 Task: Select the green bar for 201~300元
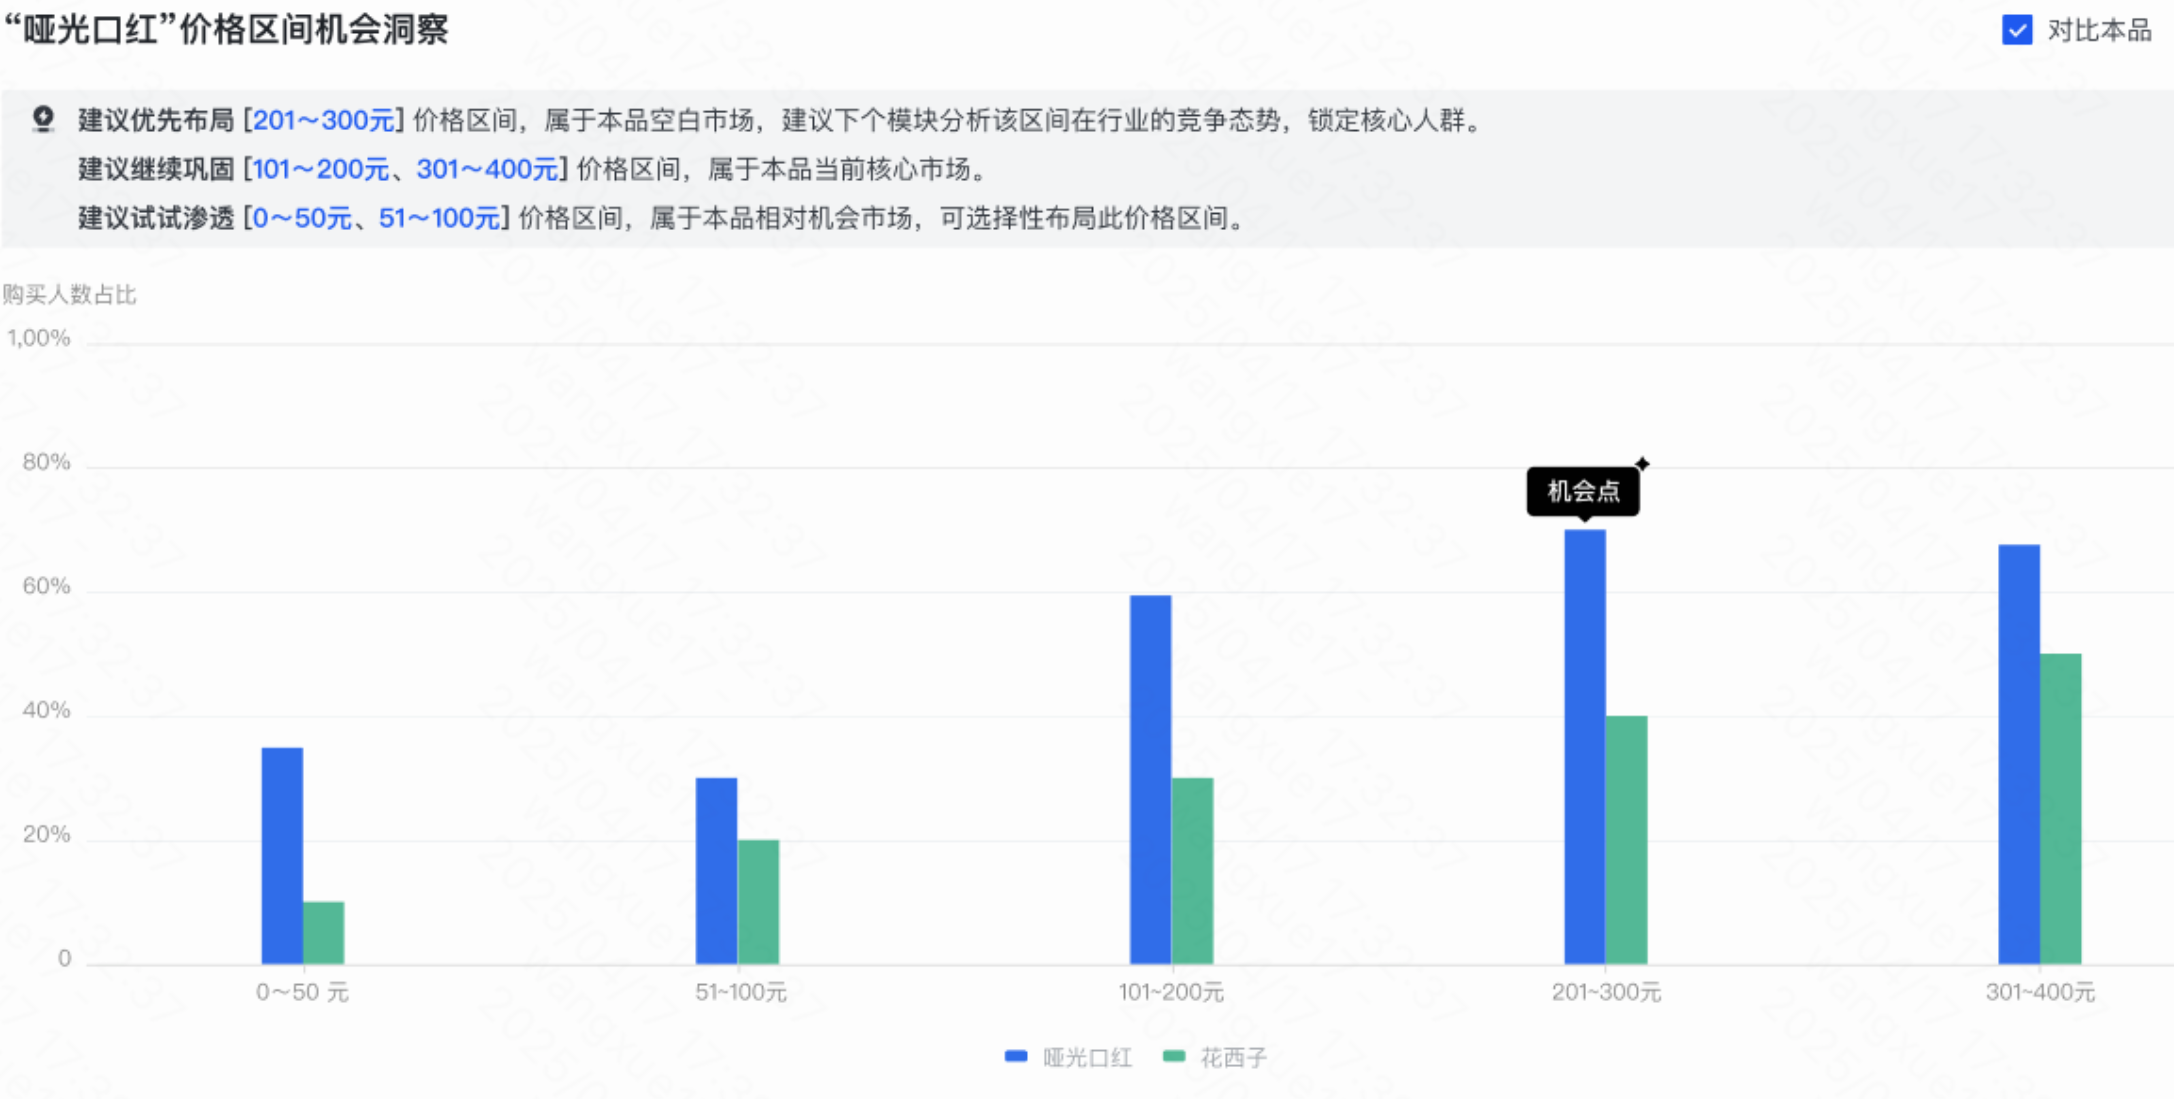[1626, 840]
